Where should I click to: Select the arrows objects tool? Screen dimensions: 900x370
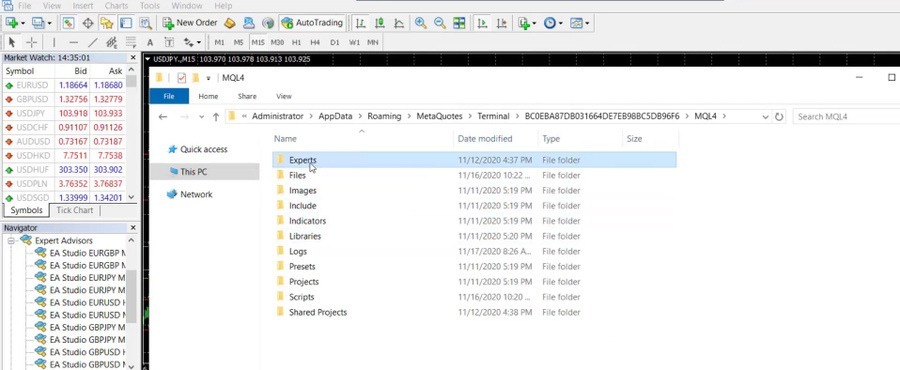point(188,42)
